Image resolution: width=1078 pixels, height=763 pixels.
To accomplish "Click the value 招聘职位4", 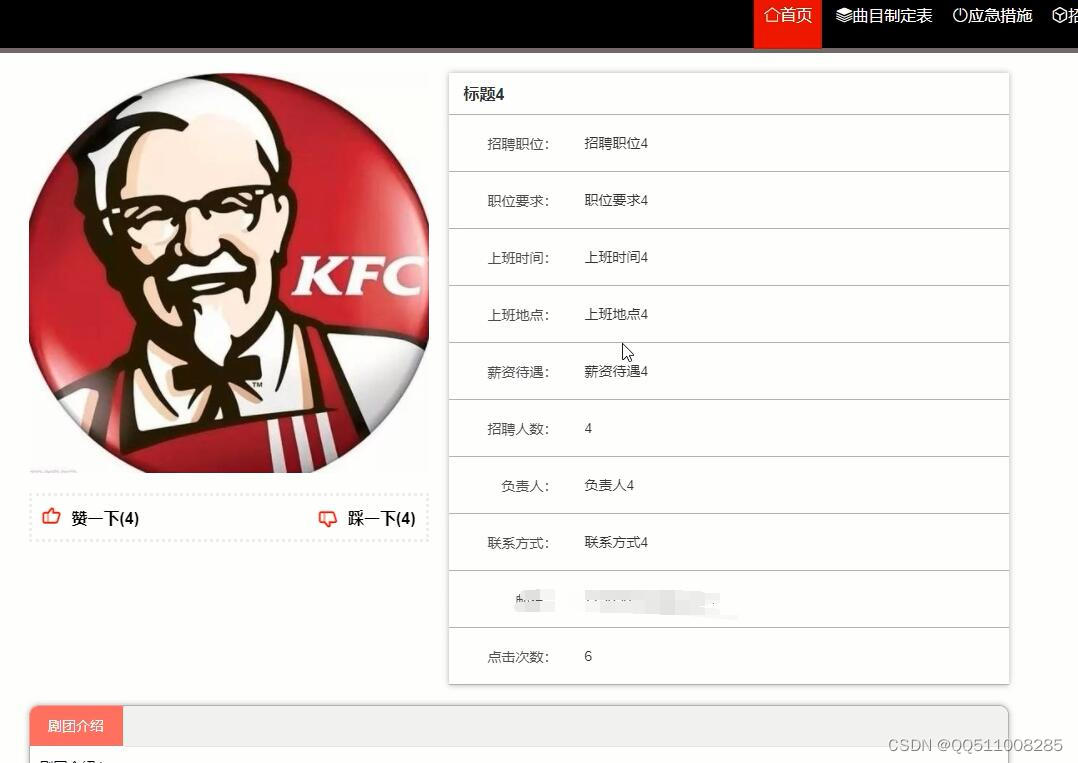I will (x=616, y=143).
